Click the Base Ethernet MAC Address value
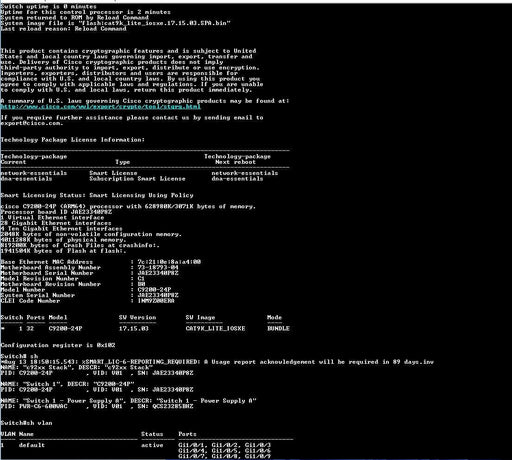The image size is (512, 460). [x=169, y=262]
